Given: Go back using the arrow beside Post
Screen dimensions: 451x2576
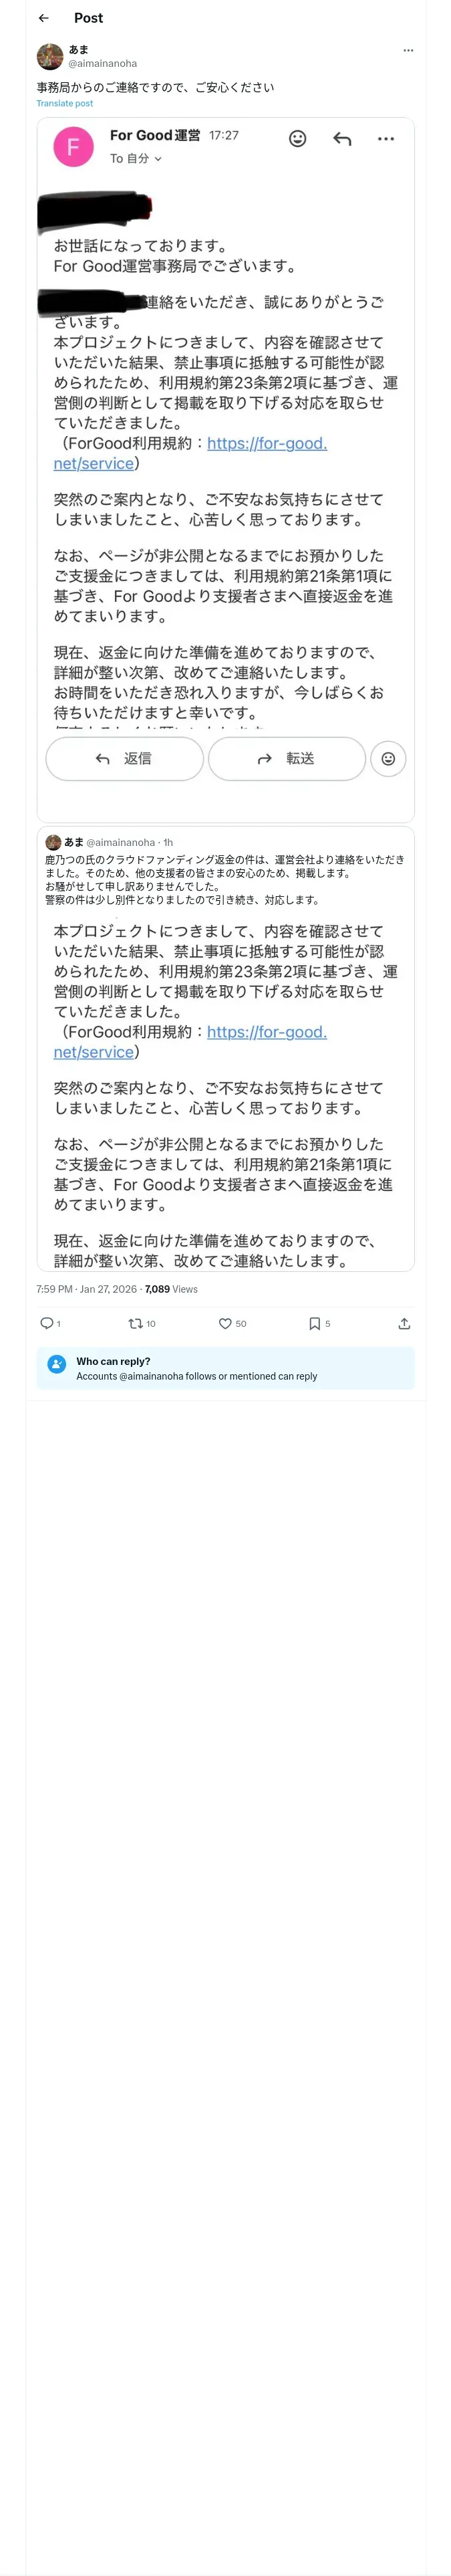Looking at the screenshot, I should coord(43,18).
